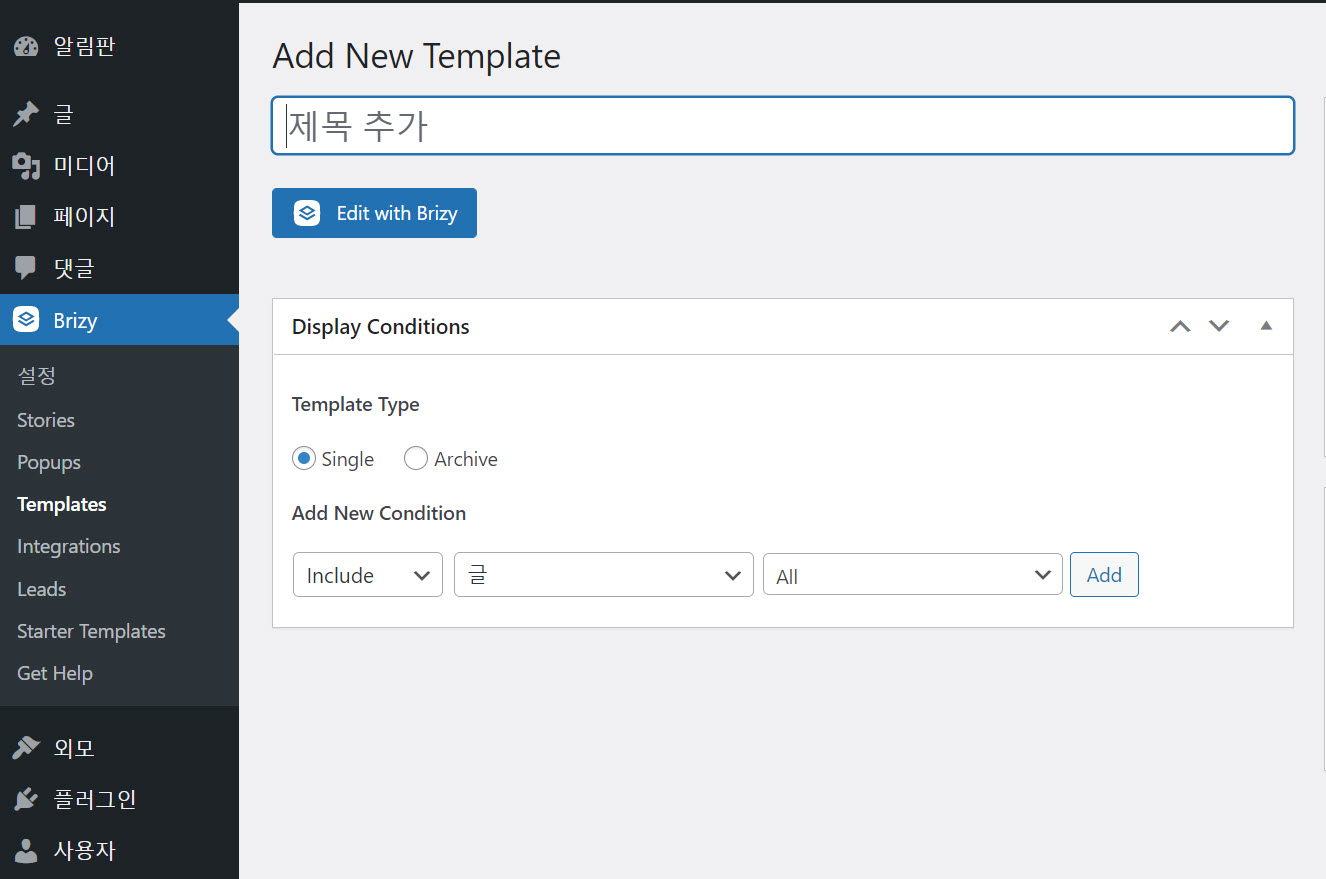This screenshot has height=879, width=1326.
Task: Click the Brizy logo icon in sidebar
Action: (x=26, y=320)
